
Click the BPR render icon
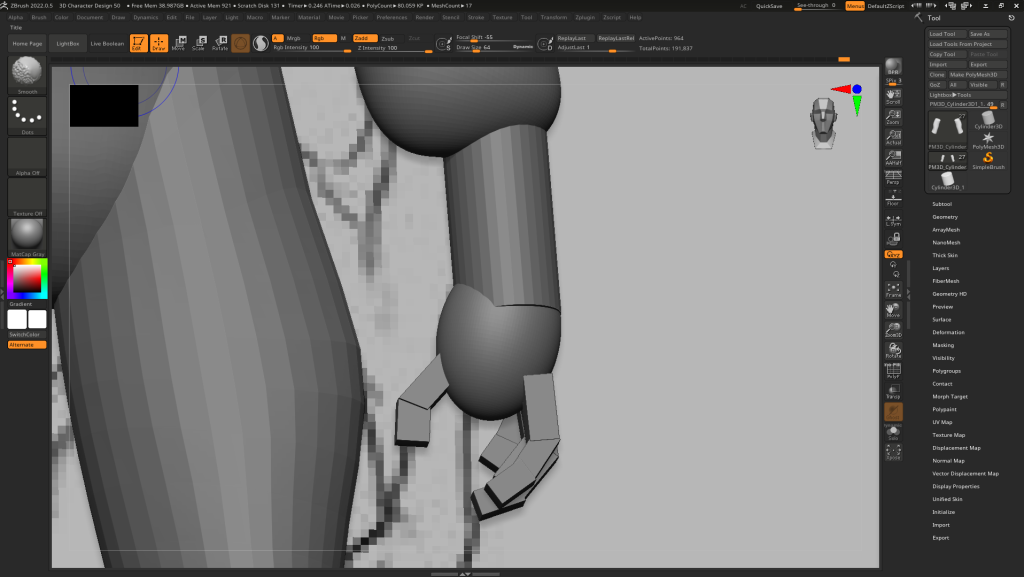coord(893,67)
